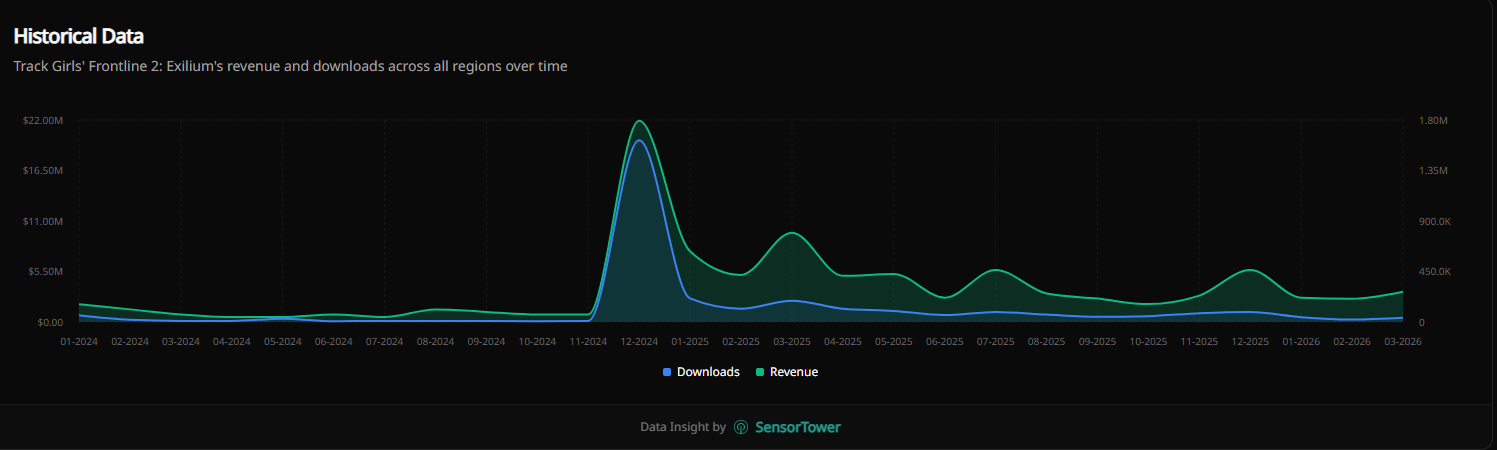The height and width of the screenshot is (450, 1497).
Task: Click the 04-2025 date label
Action: [843, 342]
